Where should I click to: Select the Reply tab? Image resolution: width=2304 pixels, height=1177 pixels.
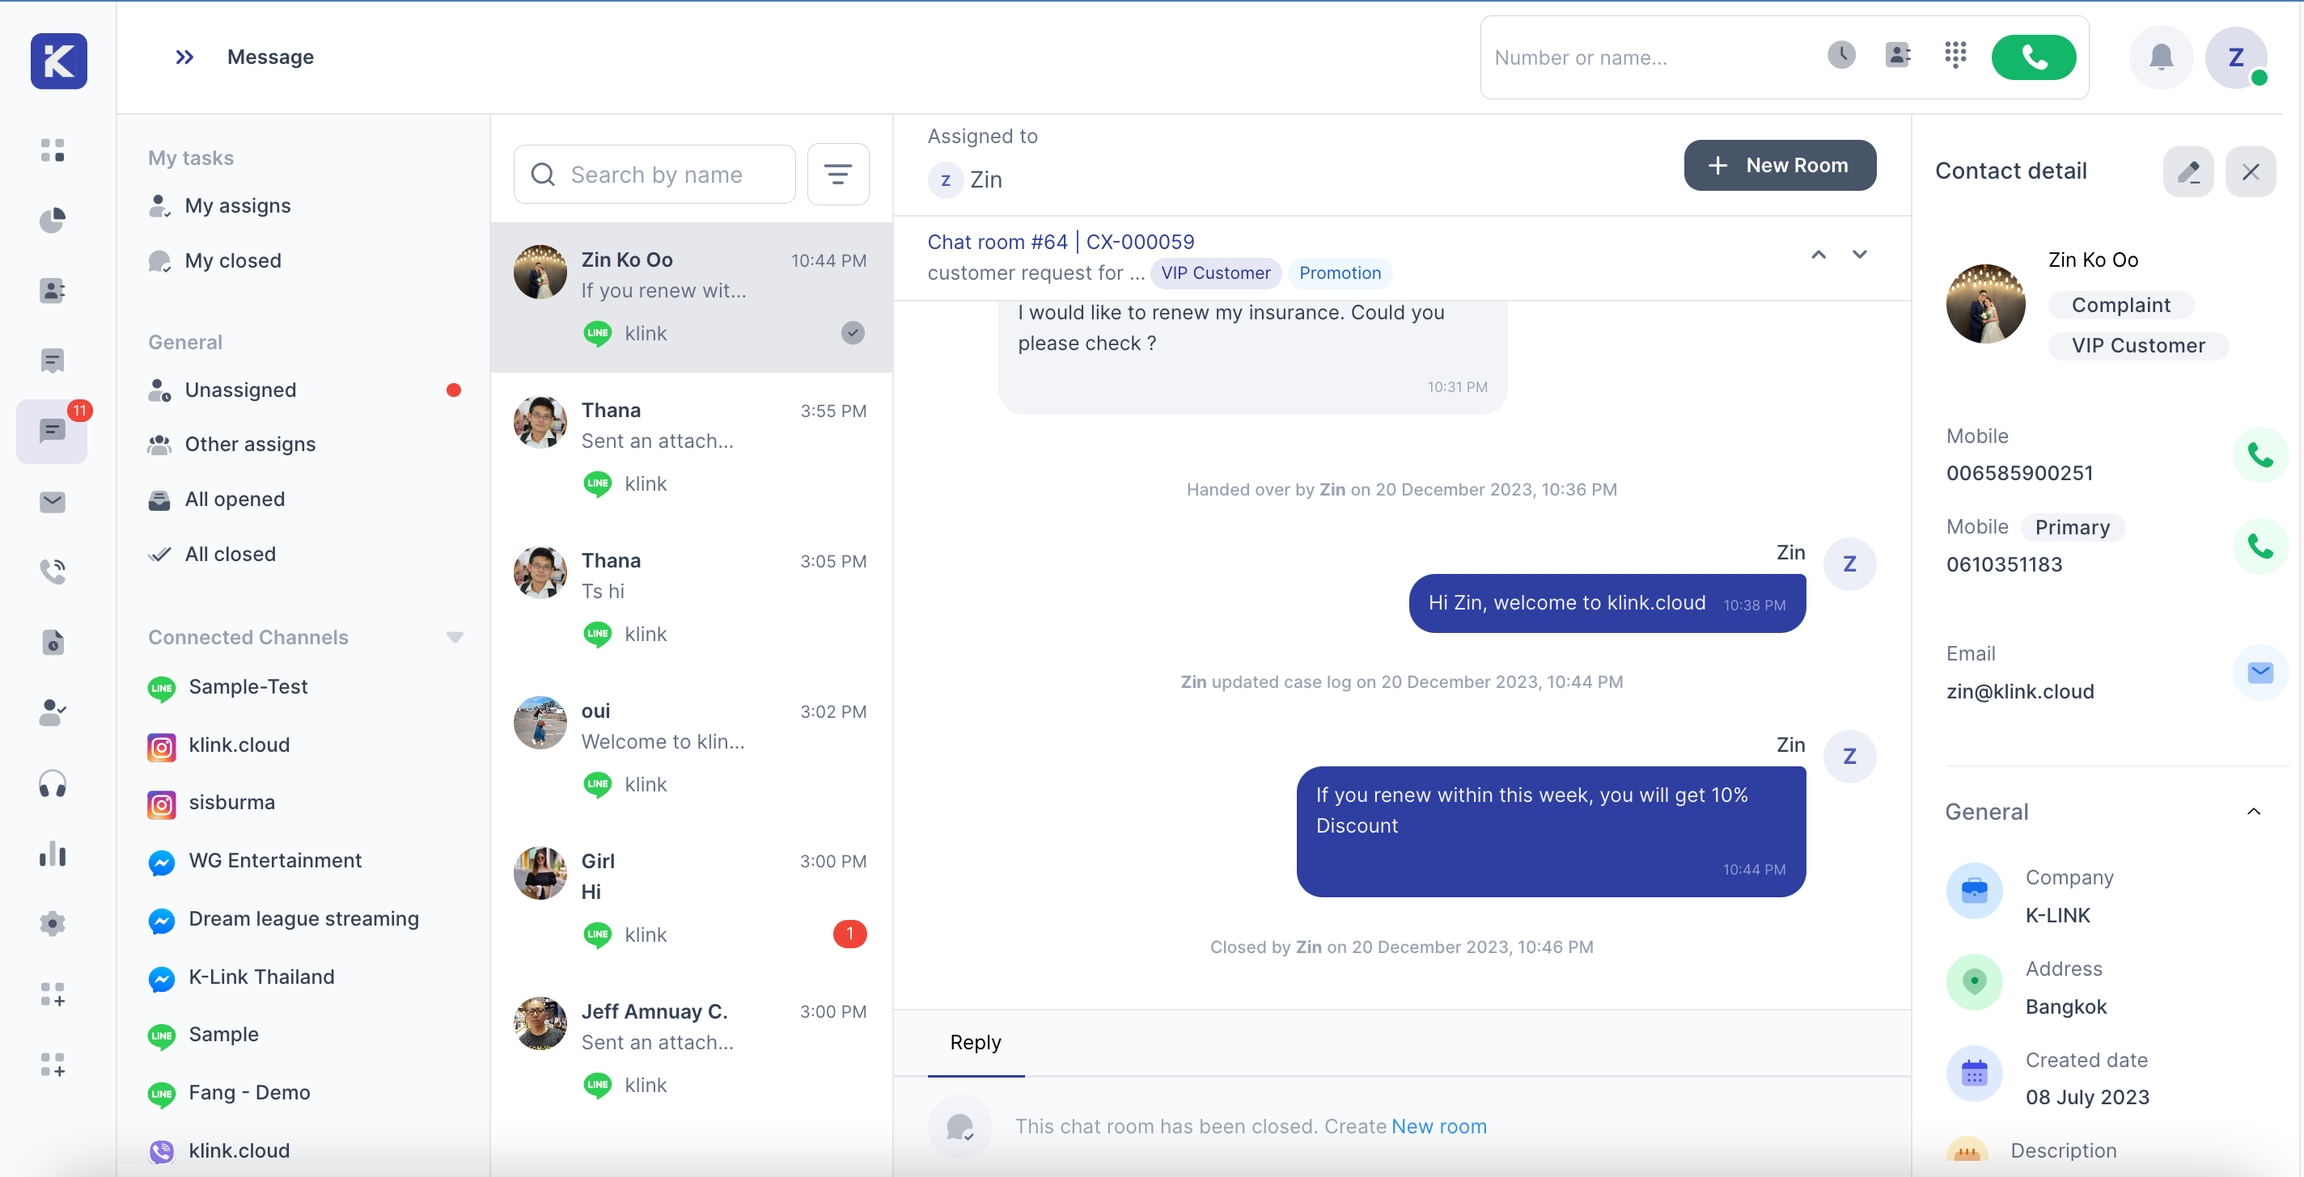[x=975, y=1042]
